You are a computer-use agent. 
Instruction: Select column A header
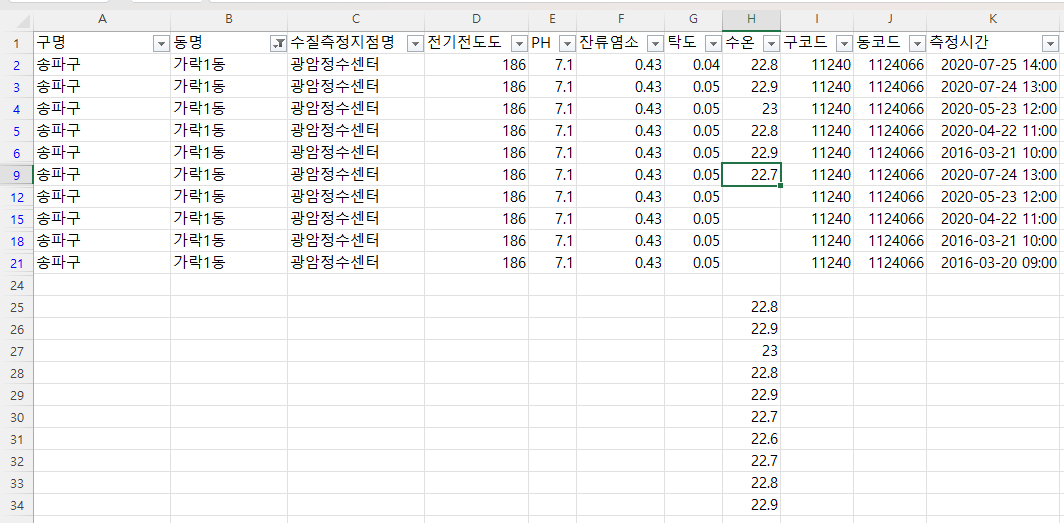coord(102,20)
